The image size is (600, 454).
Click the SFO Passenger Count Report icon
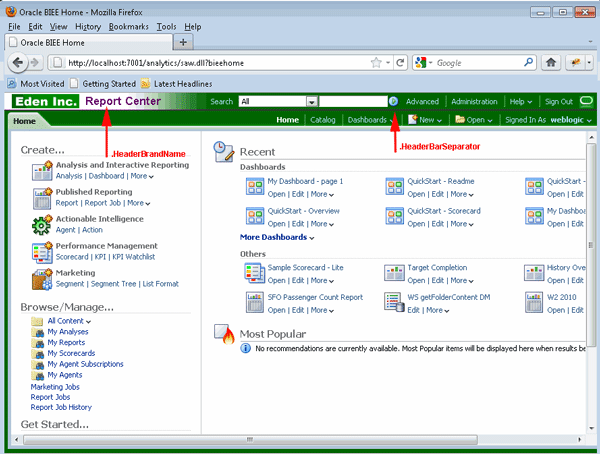tap(255, 302)
